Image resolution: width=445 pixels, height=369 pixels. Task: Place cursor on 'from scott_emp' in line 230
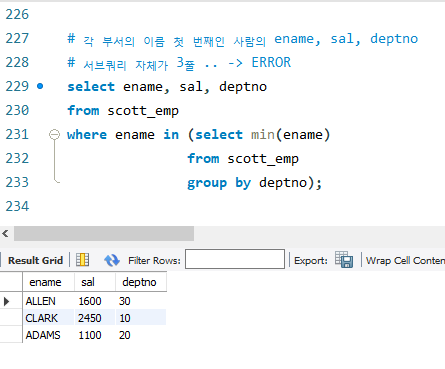pyautogui.click(x=123, y=111)
